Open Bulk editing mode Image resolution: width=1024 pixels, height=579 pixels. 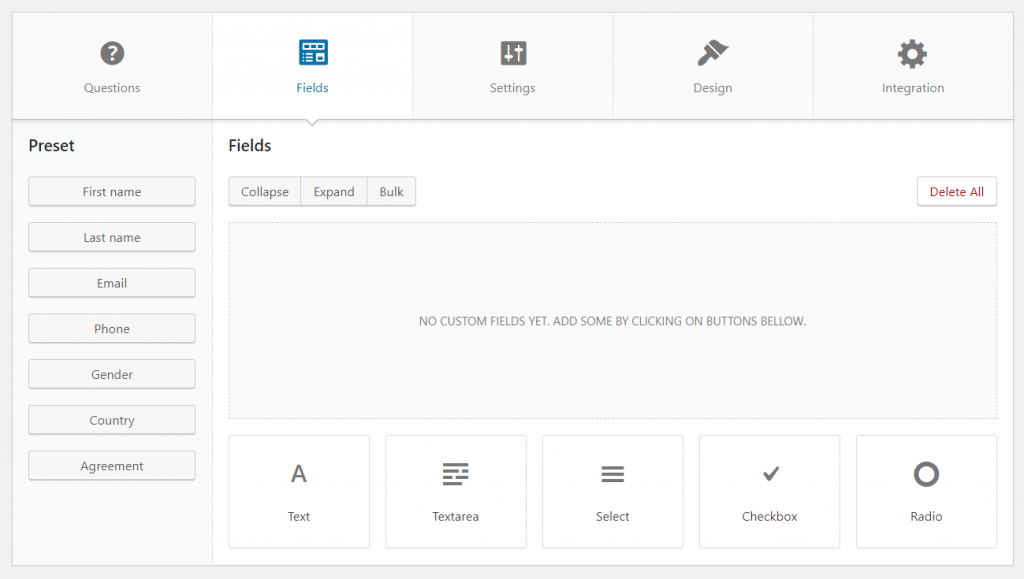391,191
